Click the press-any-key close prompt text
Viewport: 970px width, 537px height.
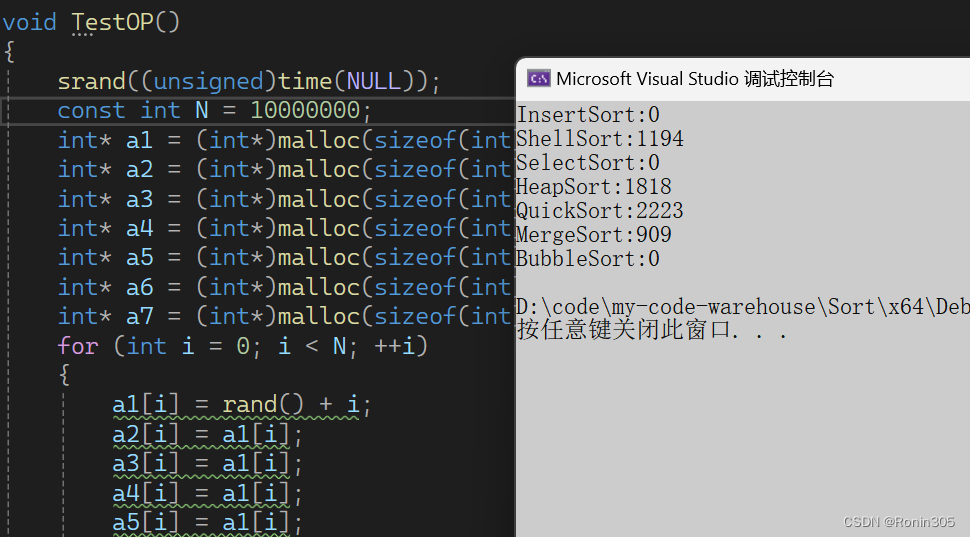coord(652,330)
